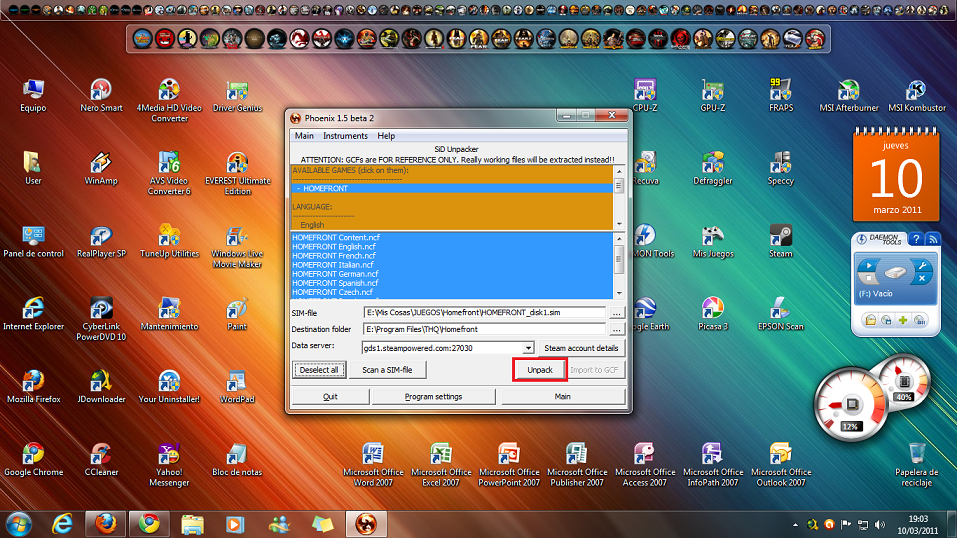Select HOMEFRONT Content.ncf file
This screenshot has height=538, width=957.
point(336,238)
